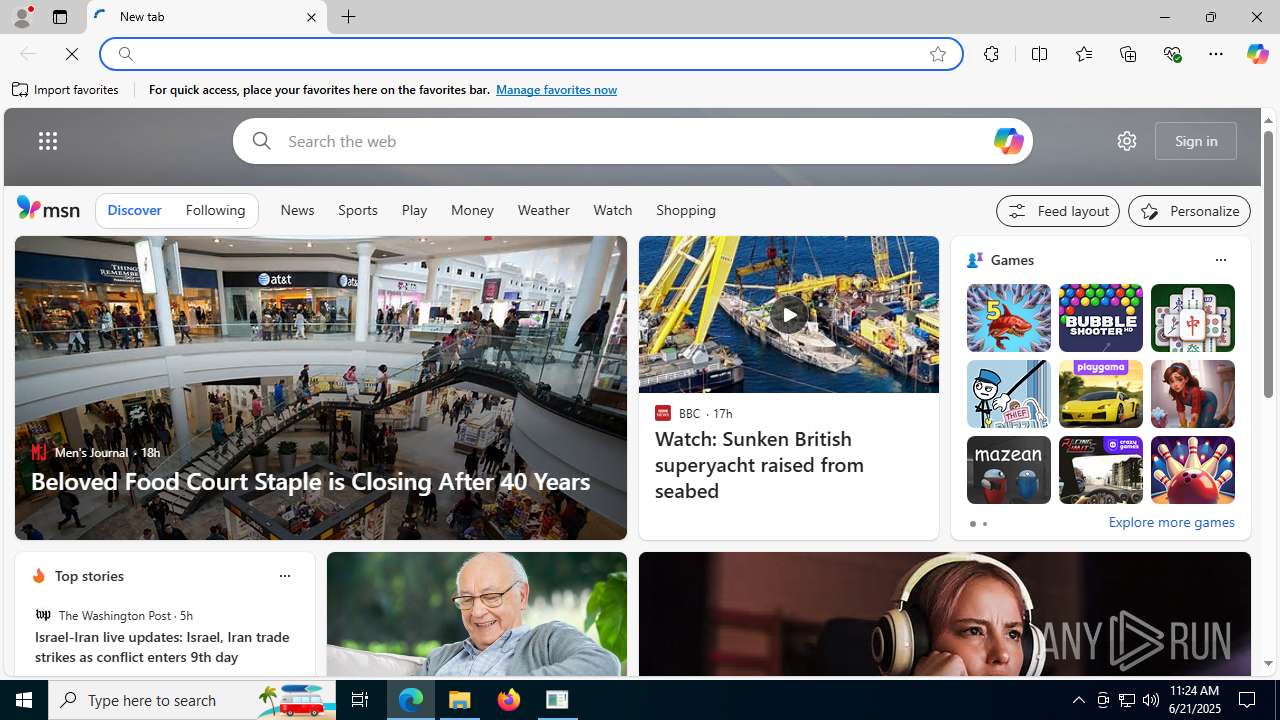Open the woman character game tile
This screenshot has width=1280, height=720.
1192,394
